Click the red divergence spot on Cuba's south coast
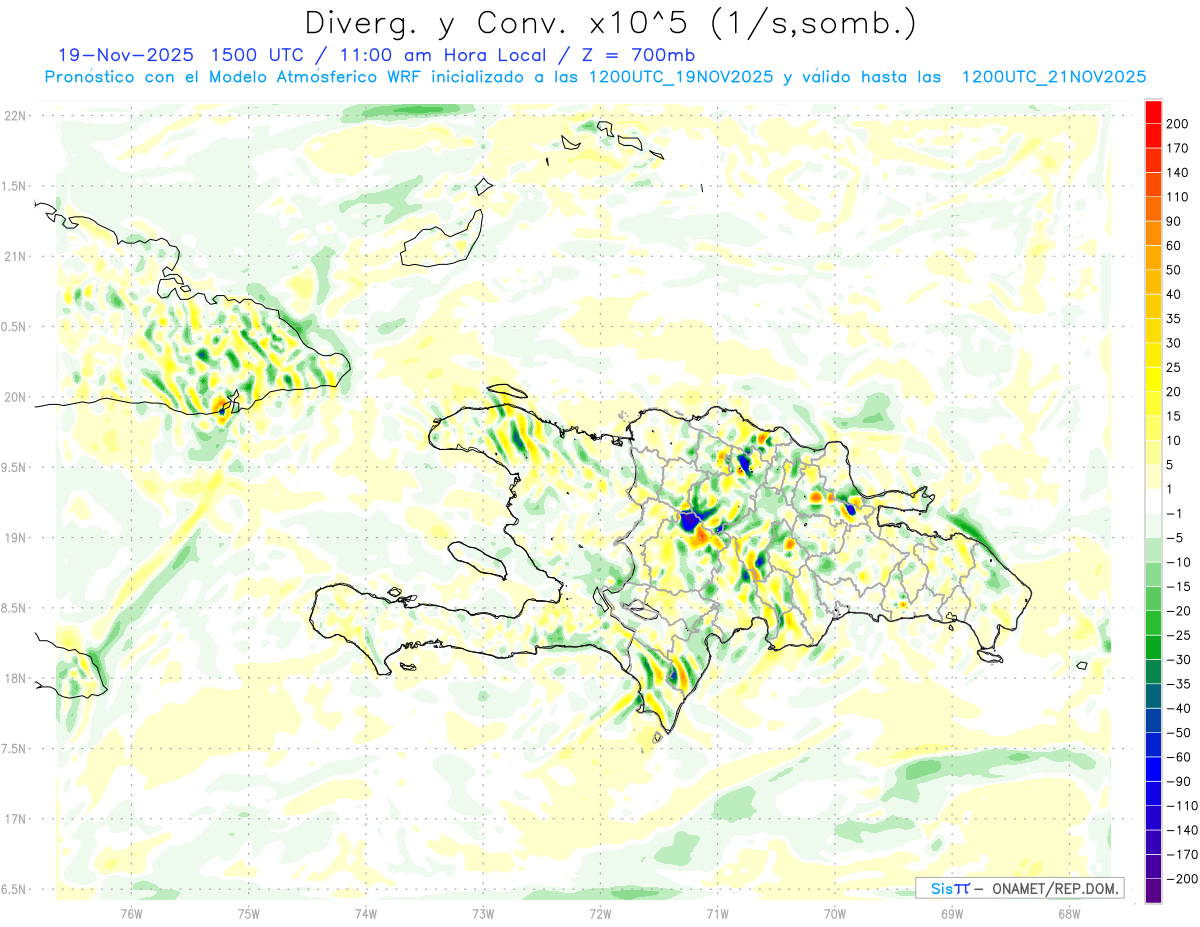1200x927 pixels. (222, 405)
